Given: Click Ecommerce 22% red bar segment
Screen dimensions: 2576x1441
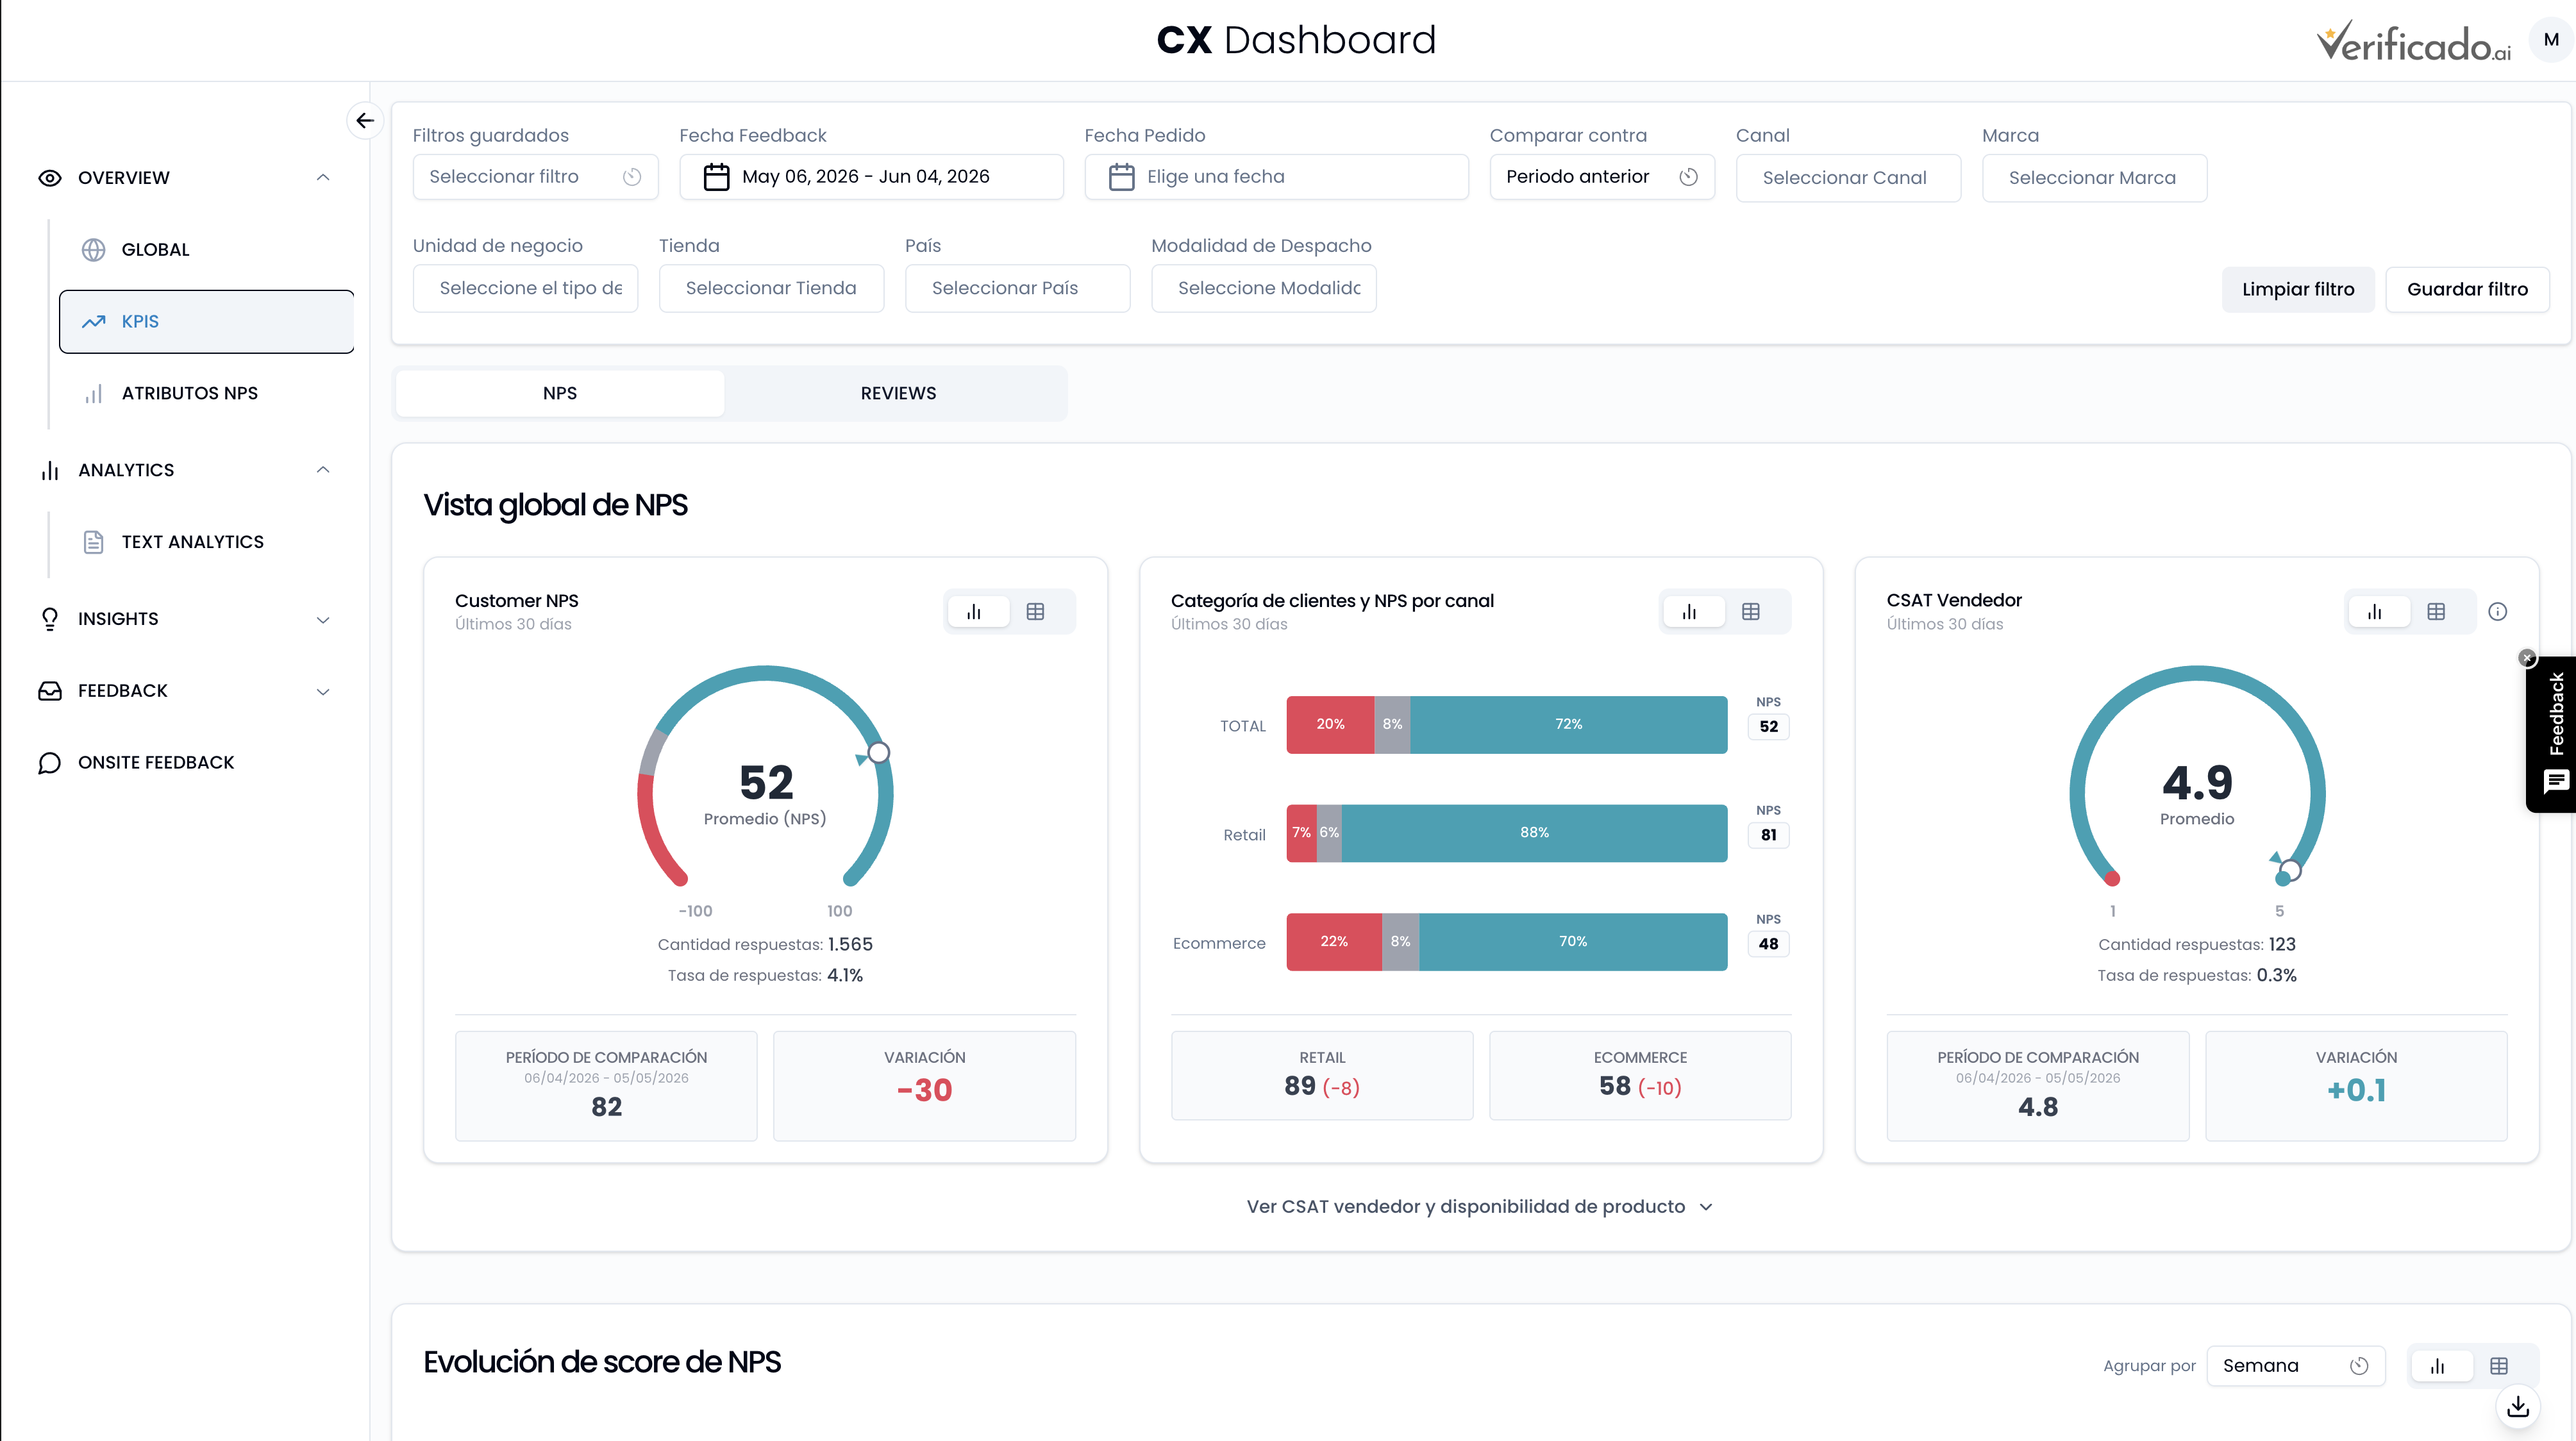Looking at the screenshot, I should coord(1334,942).
